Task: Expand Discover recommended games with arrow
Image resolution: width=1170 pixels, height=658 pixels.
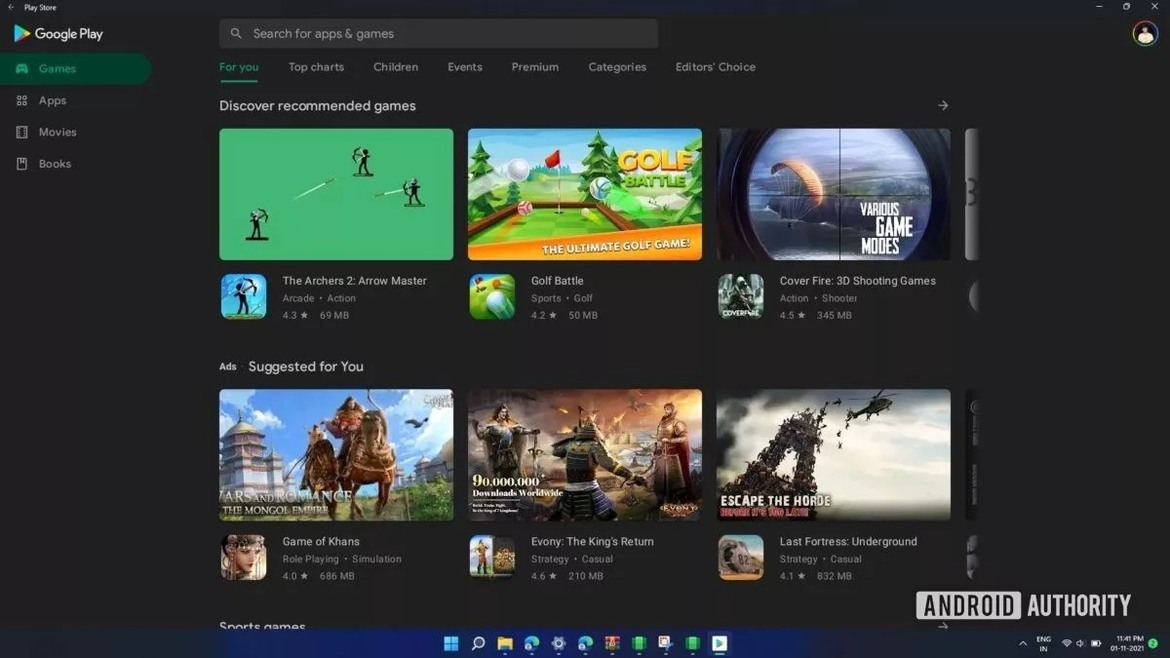Action: coord(943,106)
